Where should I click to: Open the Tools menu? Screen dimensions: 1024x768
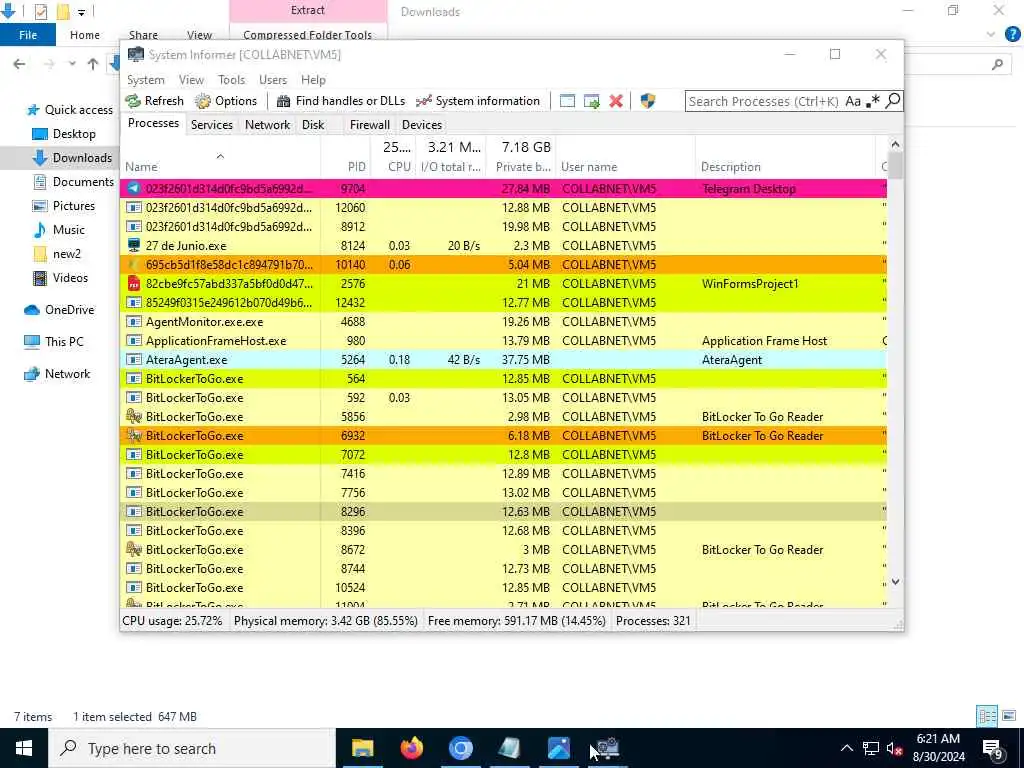231,80
